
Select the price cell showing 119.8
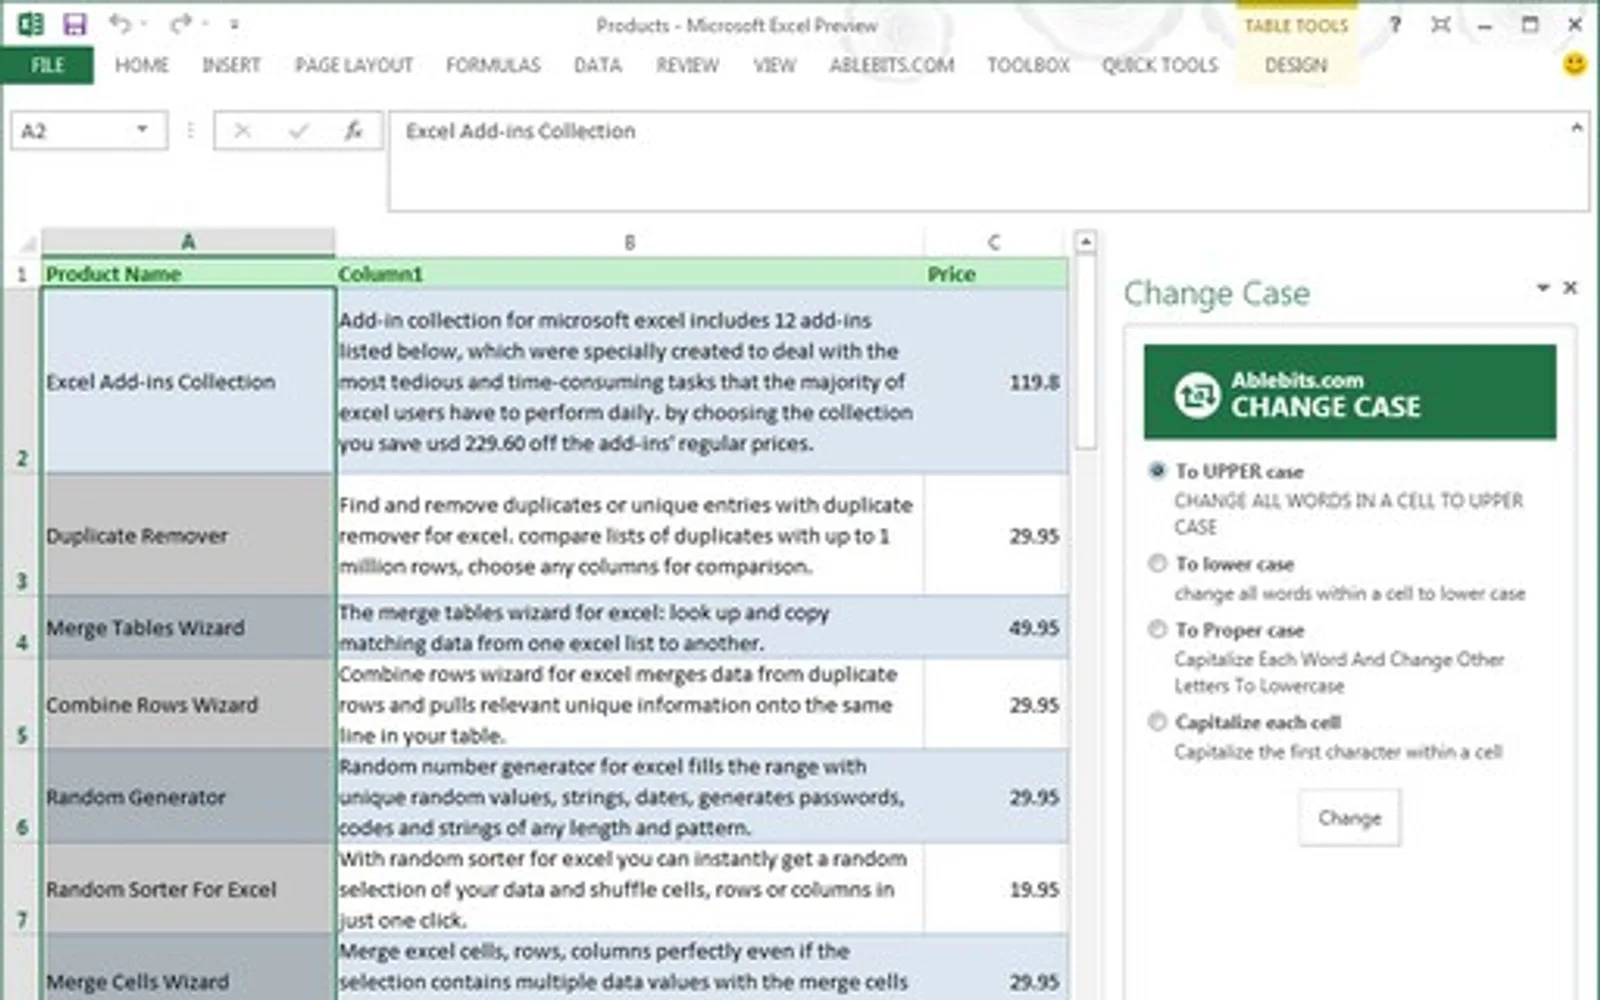(x=996, y=381)
